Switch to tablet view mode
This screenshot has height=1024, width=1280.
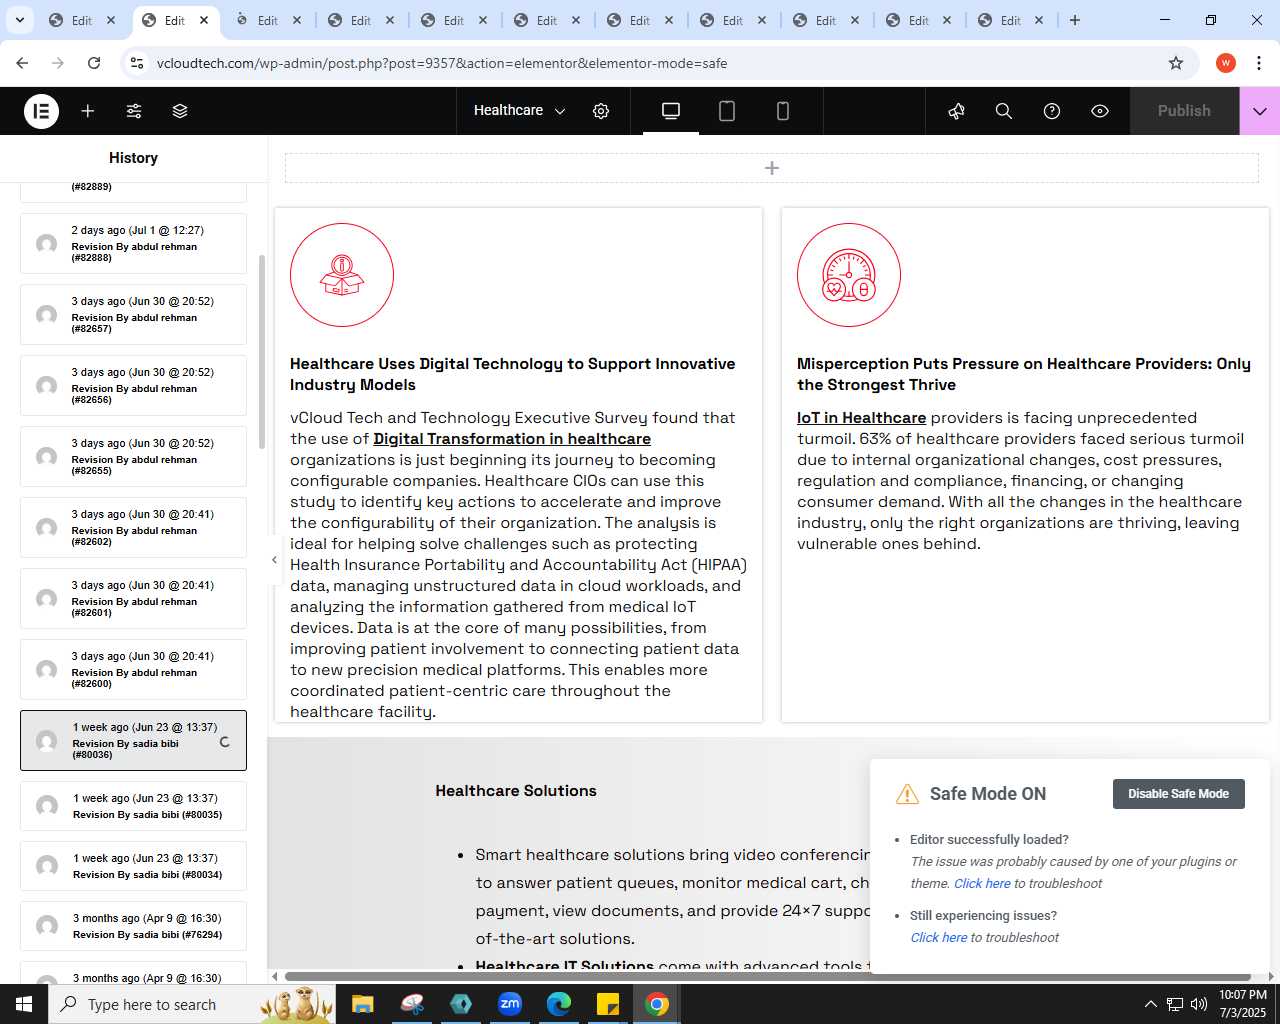coord(727,111)
